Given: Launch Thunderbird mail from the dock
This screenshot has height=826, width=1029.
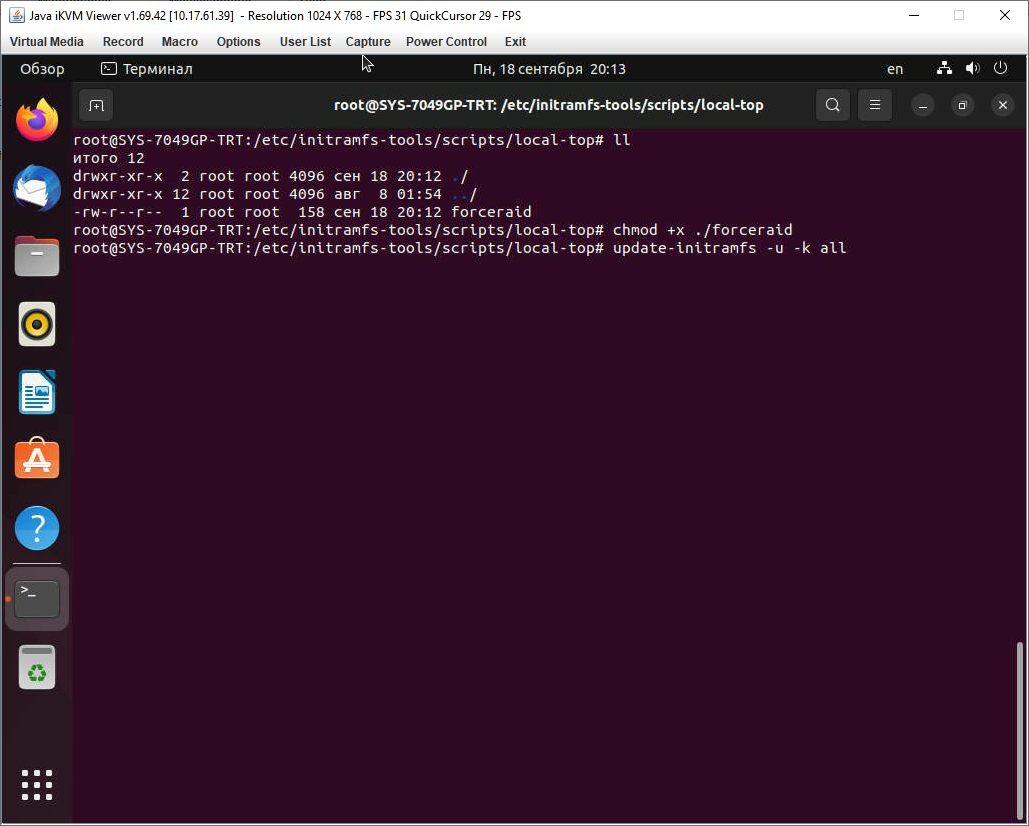Looking at the screenshot, I should pyautogui.click(x=37, y=188).
